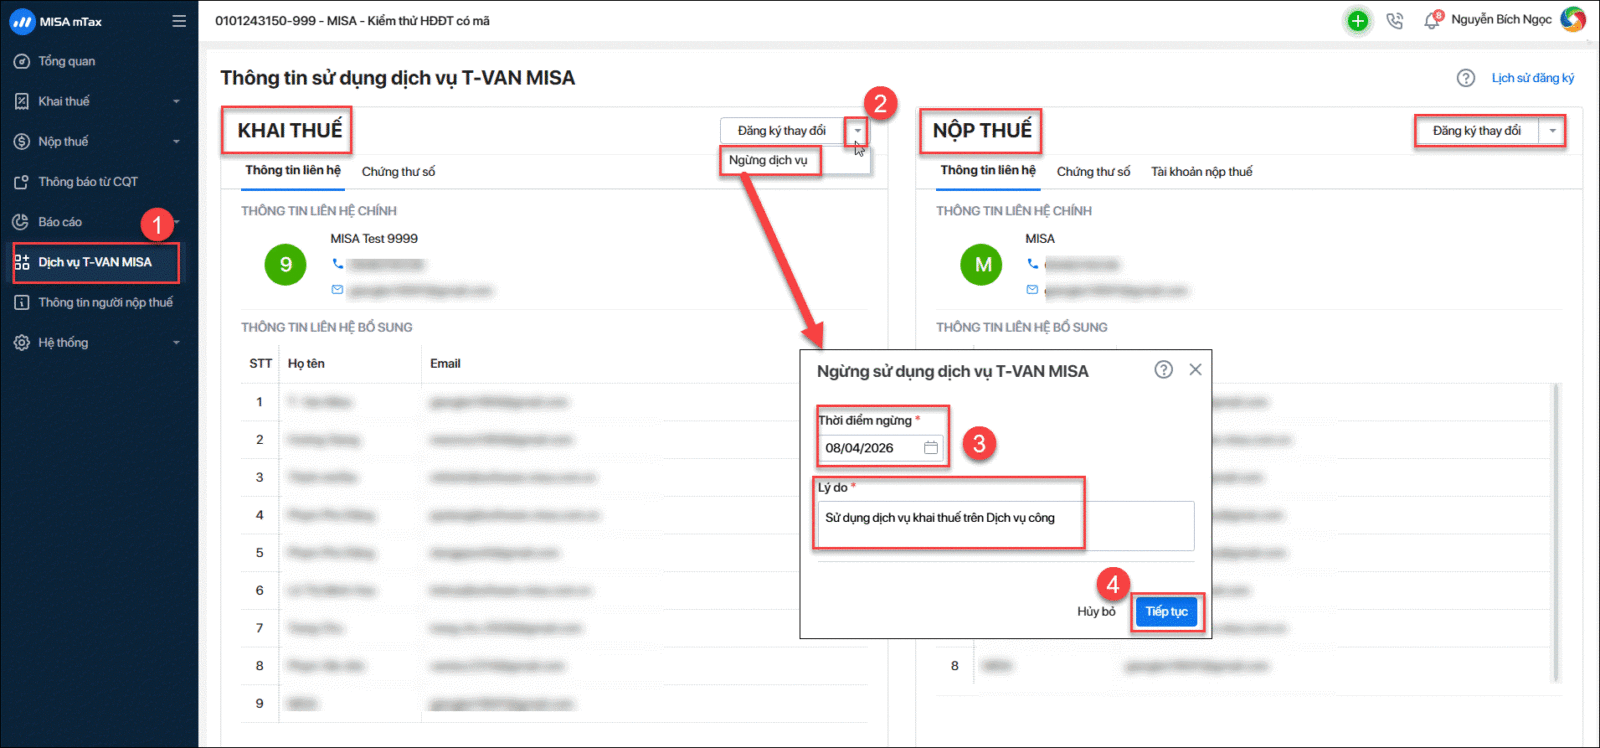Screen dimensions: 1600x748
Task: Click the colorful user avatar icon
Action: 1573,20
